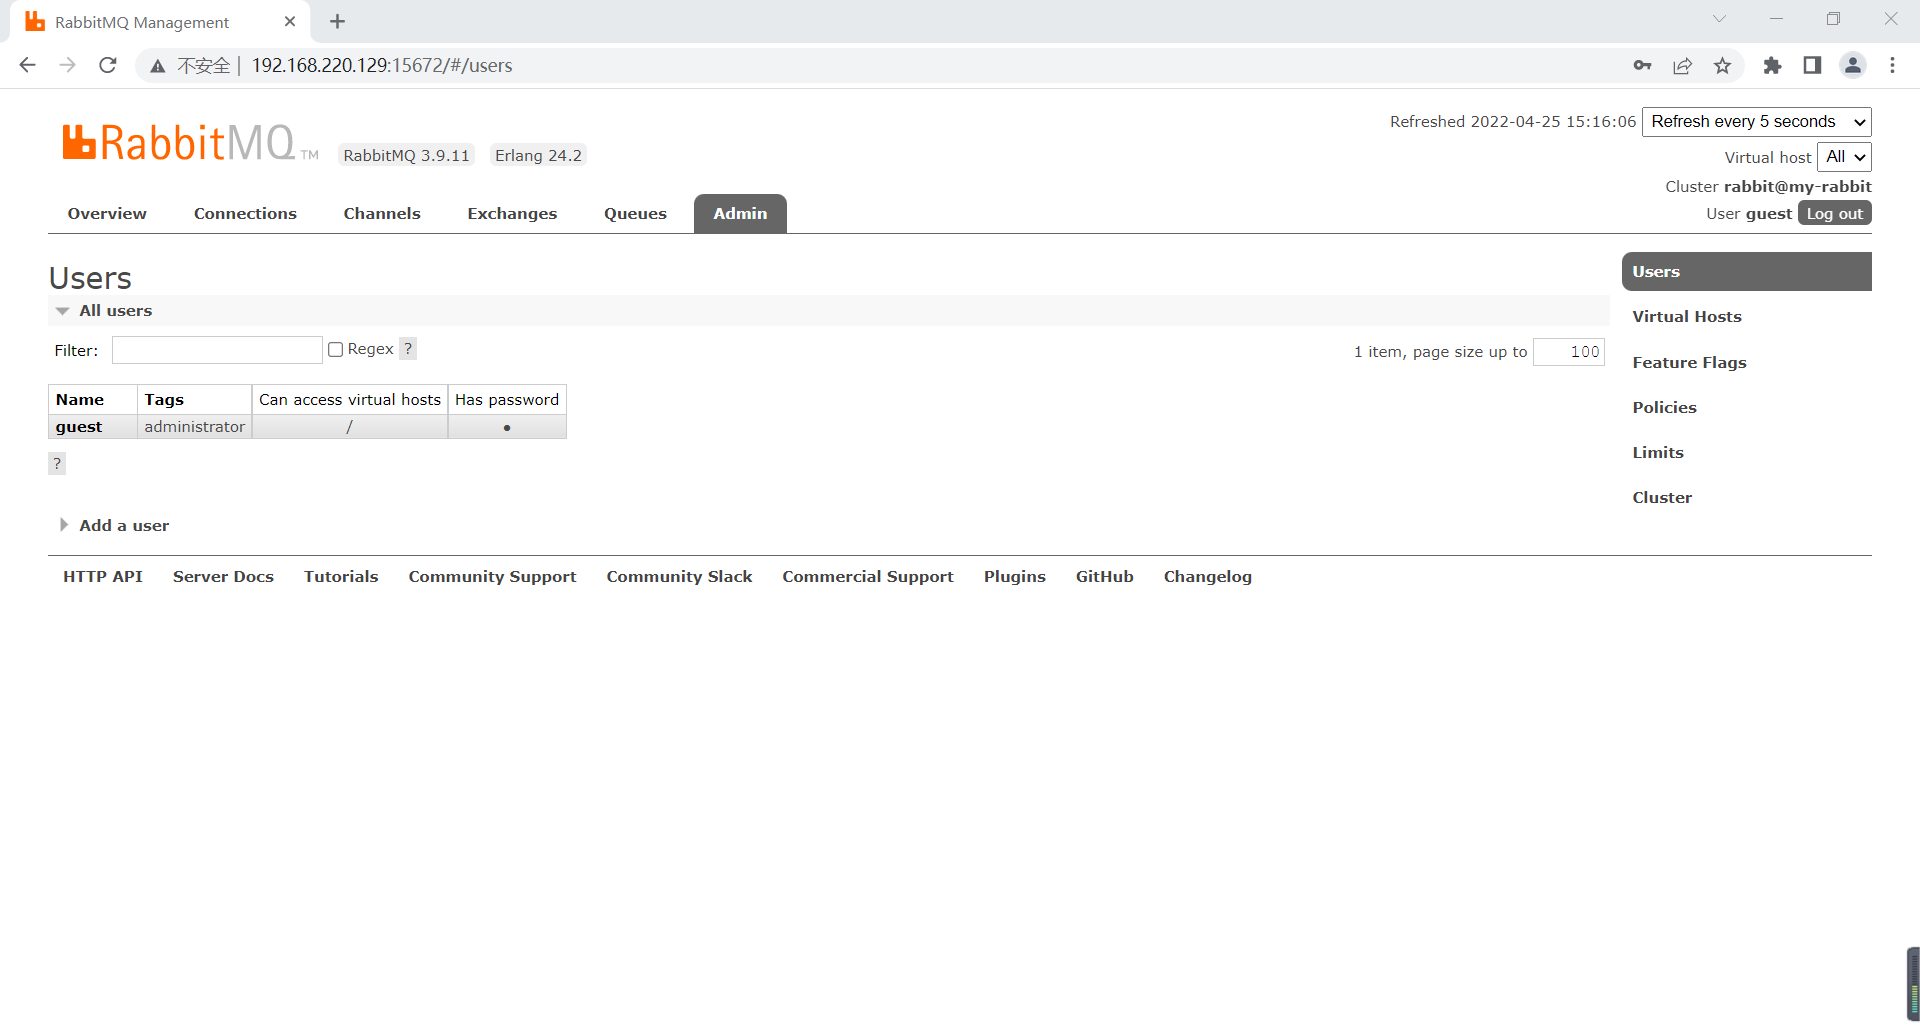Open Cluster in the sidebar
Viewport: 1920px width, 1026px height.
(x=1662, y=498)
